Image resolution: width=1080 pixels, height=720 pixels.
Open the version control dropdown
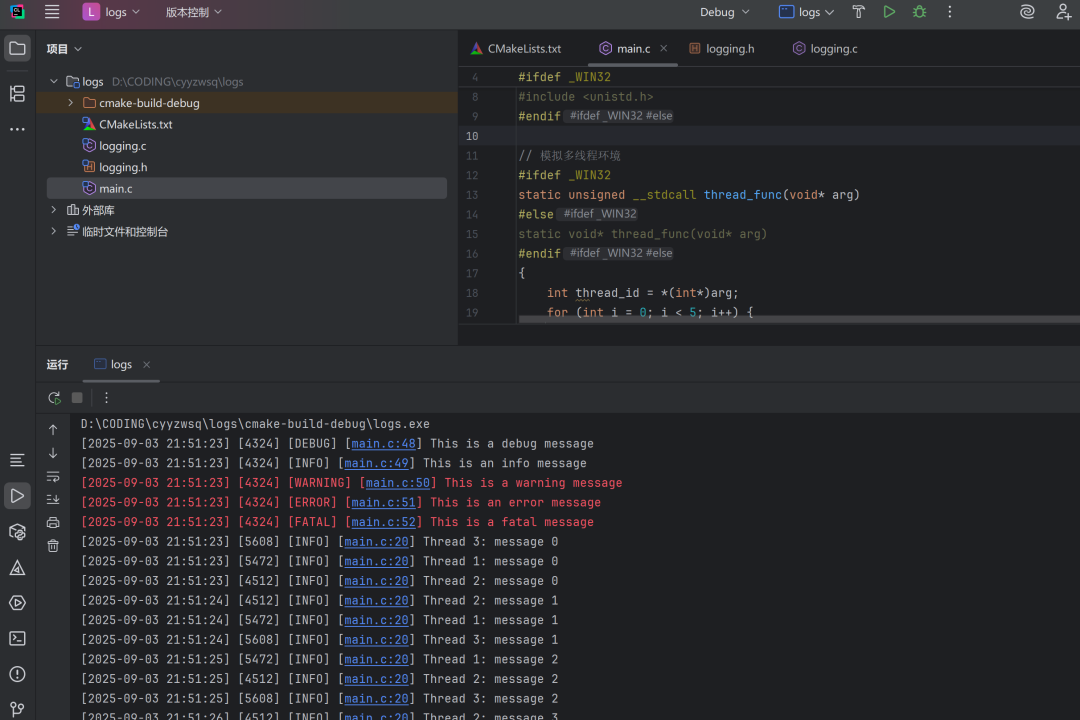194,12
